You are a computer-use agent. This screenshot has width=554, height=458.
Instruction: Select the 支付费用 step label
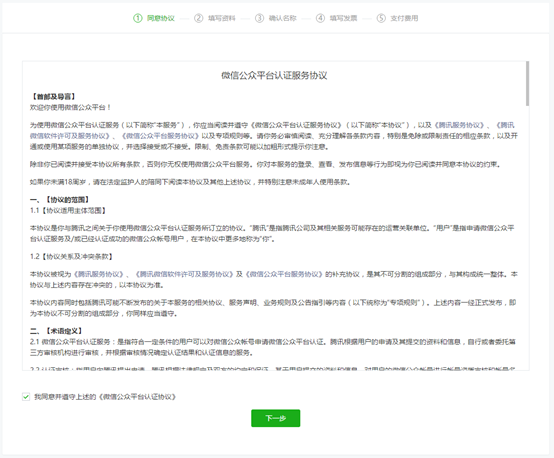pyautogui.click(x=404, y=18)
